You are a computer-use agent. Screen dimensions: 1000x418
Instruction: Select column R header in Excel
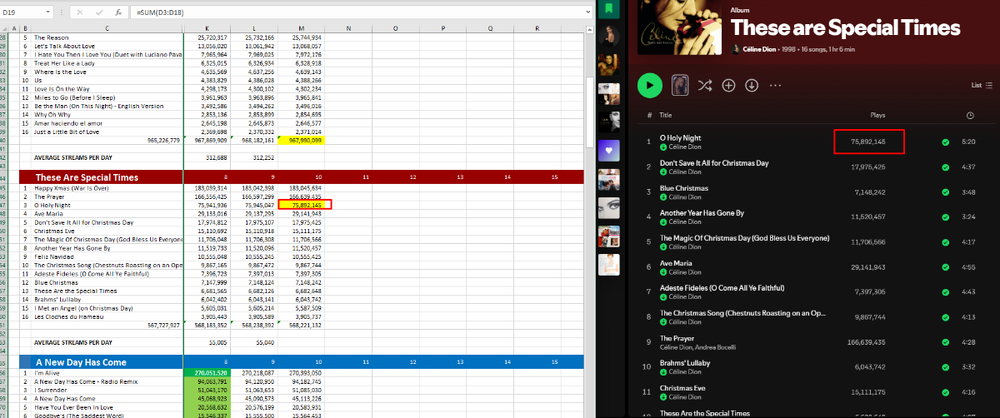pos(537,28)
